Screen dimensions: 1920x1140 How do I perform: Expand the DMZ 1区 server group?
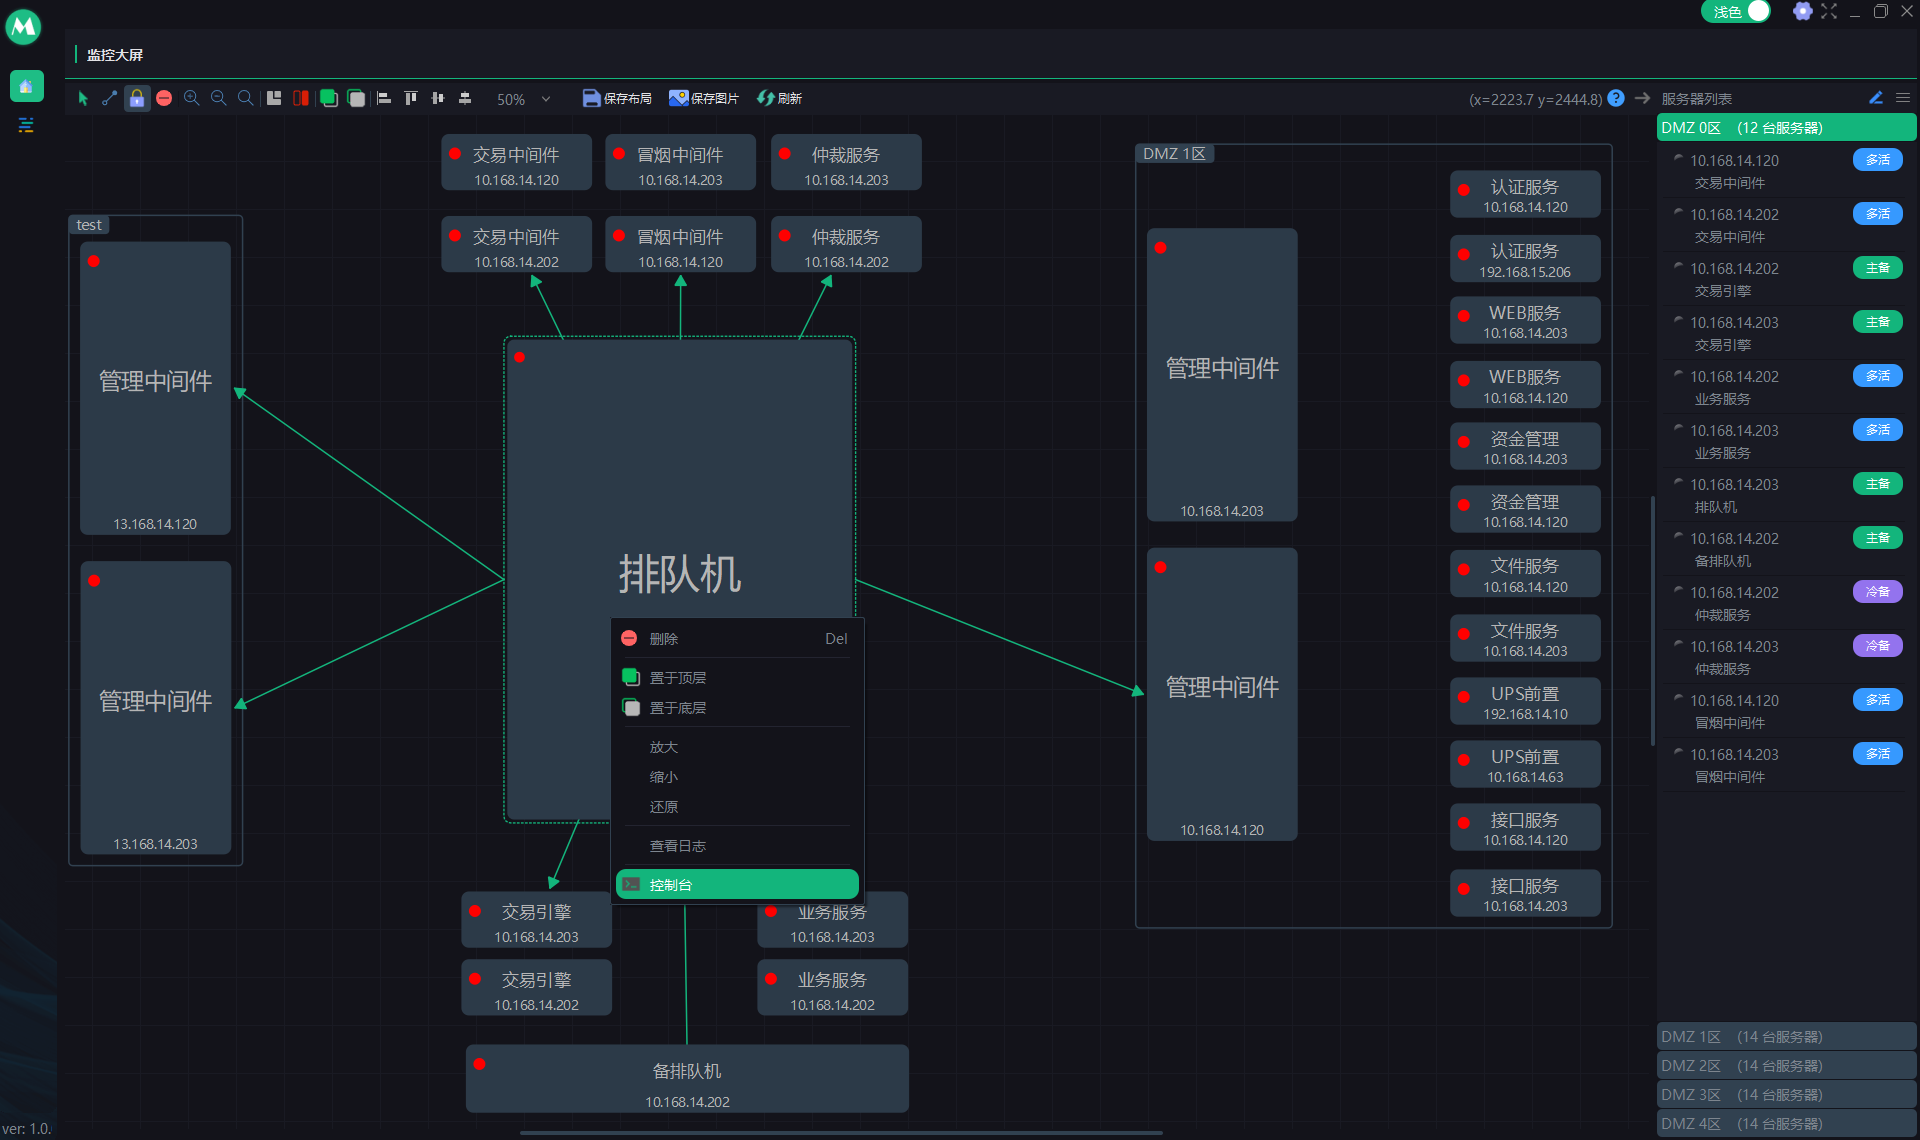[1786, 1037]
